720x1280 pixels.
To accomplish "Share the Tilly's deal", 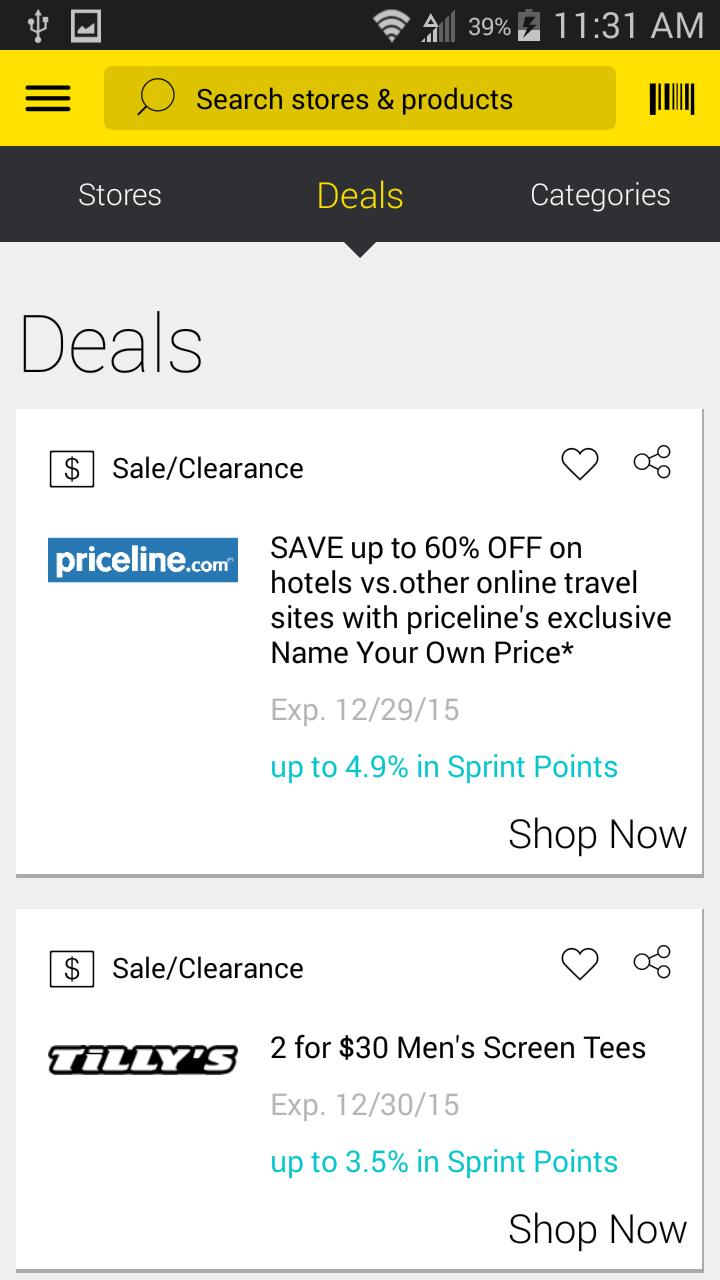I will tap(652, 961).
